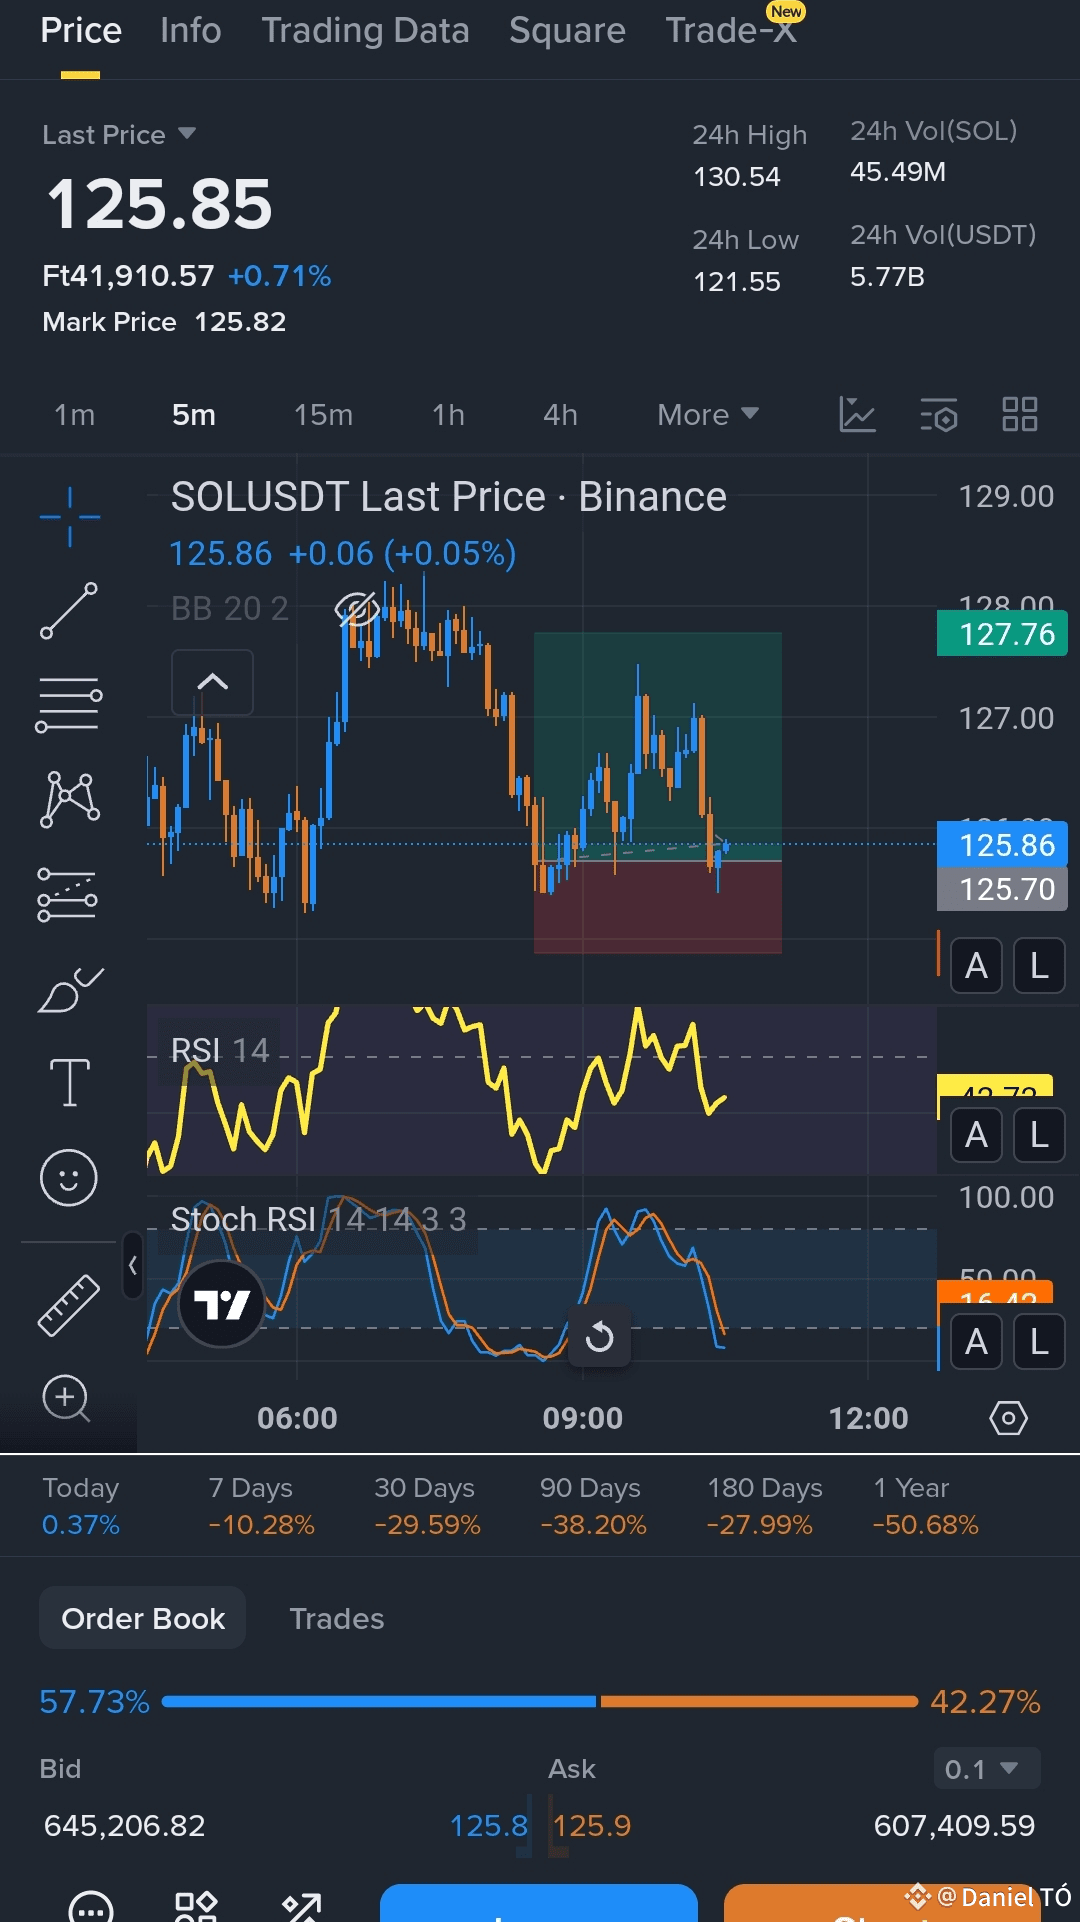Tap the Stoch RSI 14 14 3 3 label

pyautogui.click(x=318, y=1220)
